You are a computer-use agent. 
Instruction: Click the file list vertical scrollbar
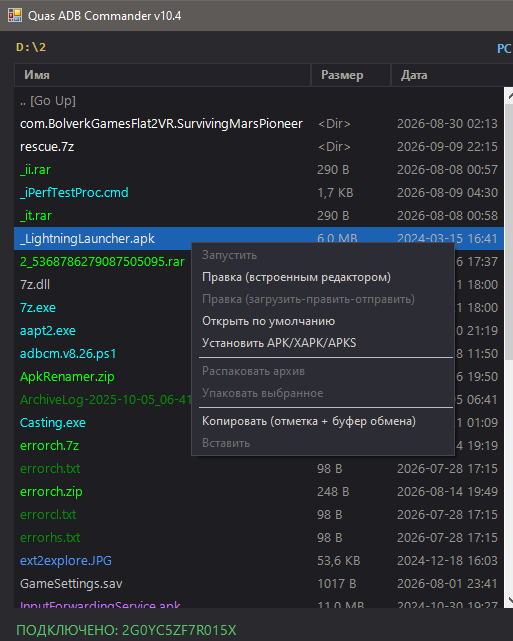pos(509,347)
